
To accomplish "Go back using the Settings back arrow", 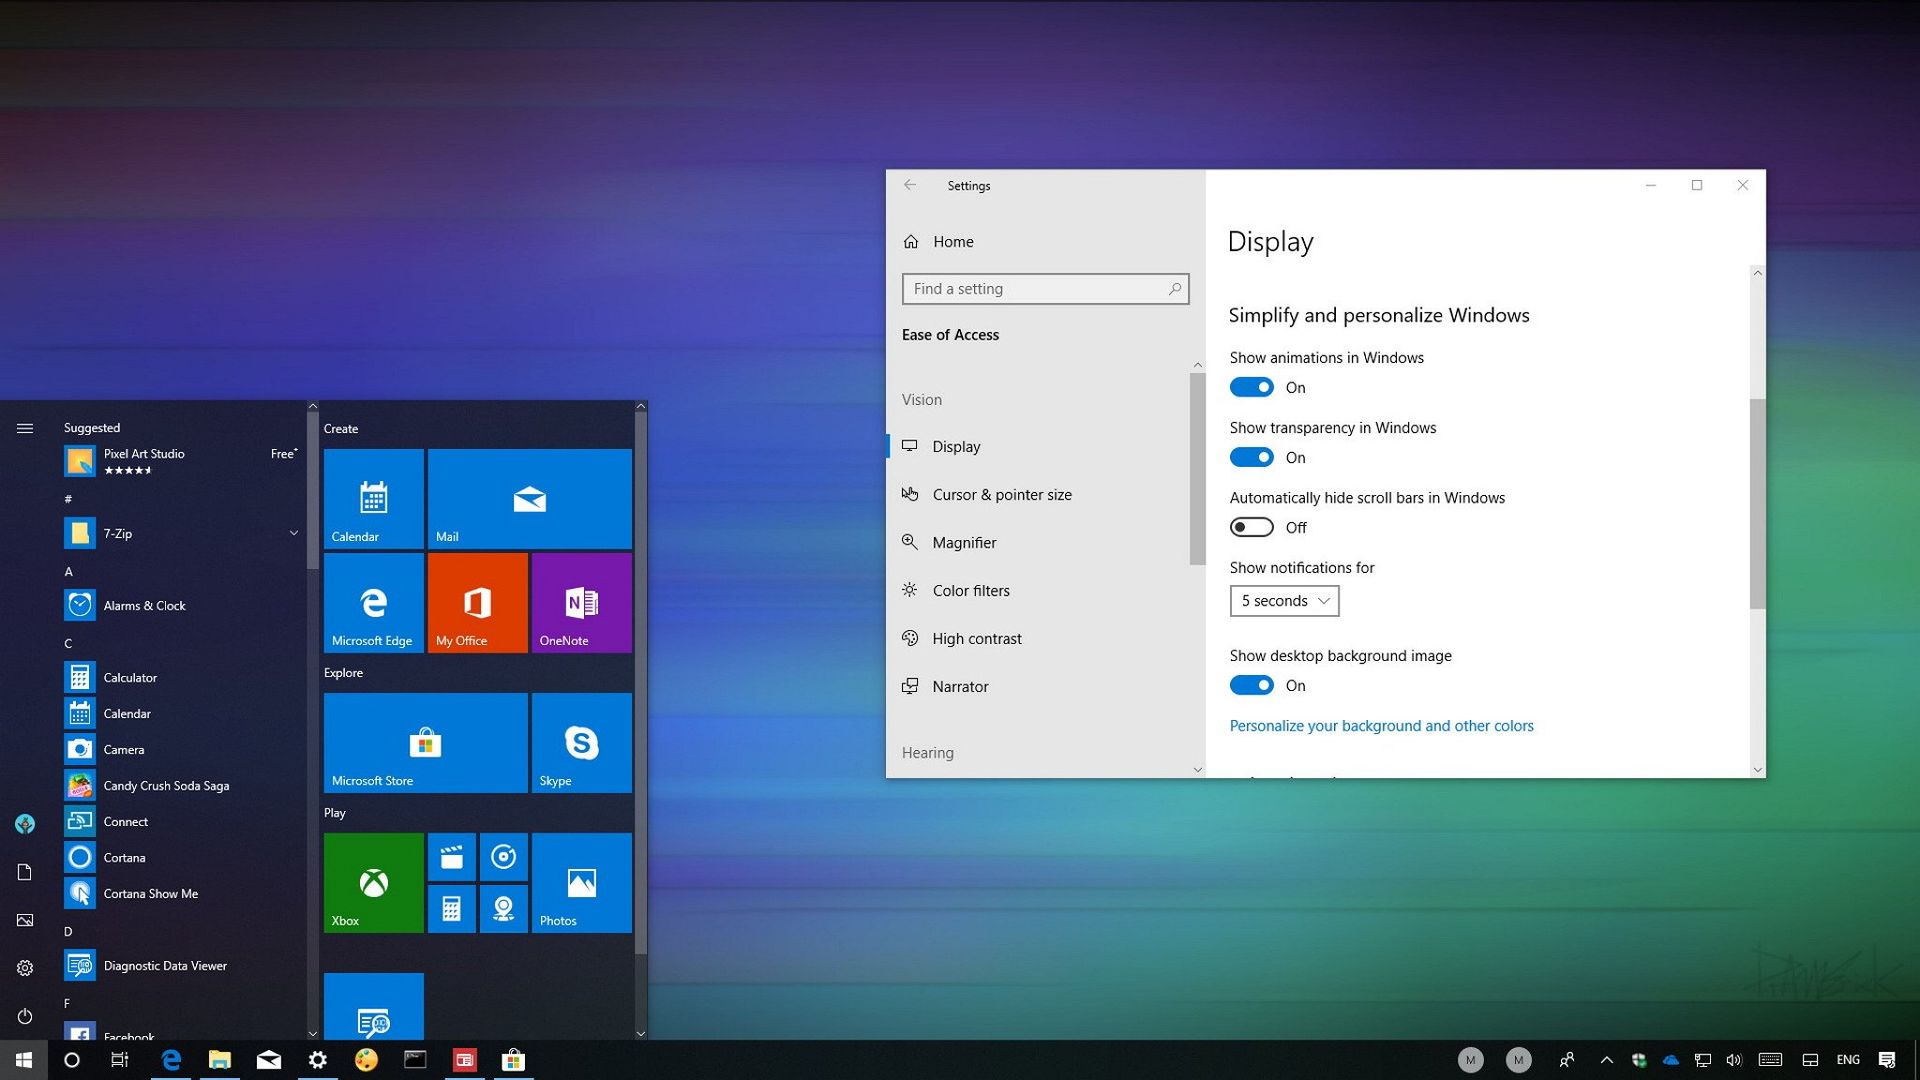I will point(910,185).
